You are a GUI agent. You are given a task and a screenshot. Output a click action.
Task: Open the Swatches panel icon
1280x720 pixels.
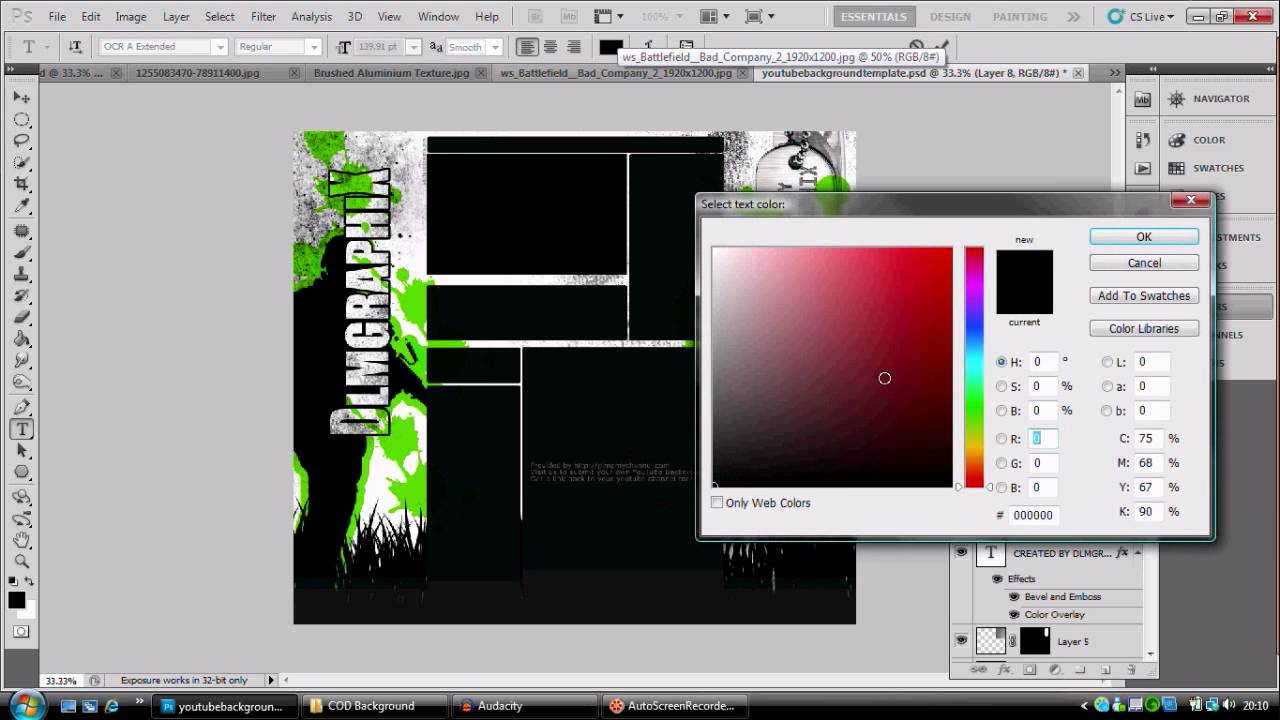click(x=1176, y=168)
